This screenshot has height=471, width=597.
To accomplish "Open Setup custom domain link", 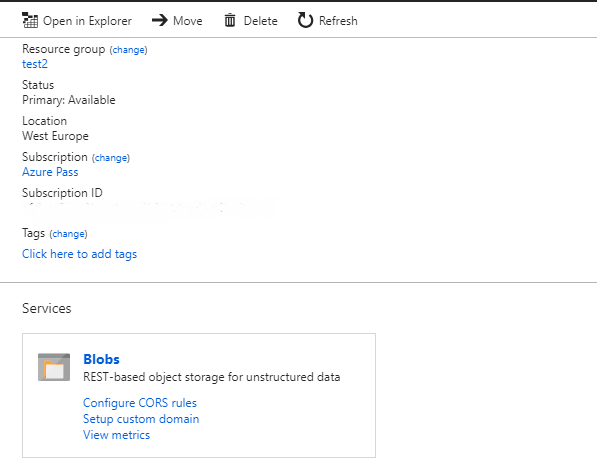I will pos(141,419).
